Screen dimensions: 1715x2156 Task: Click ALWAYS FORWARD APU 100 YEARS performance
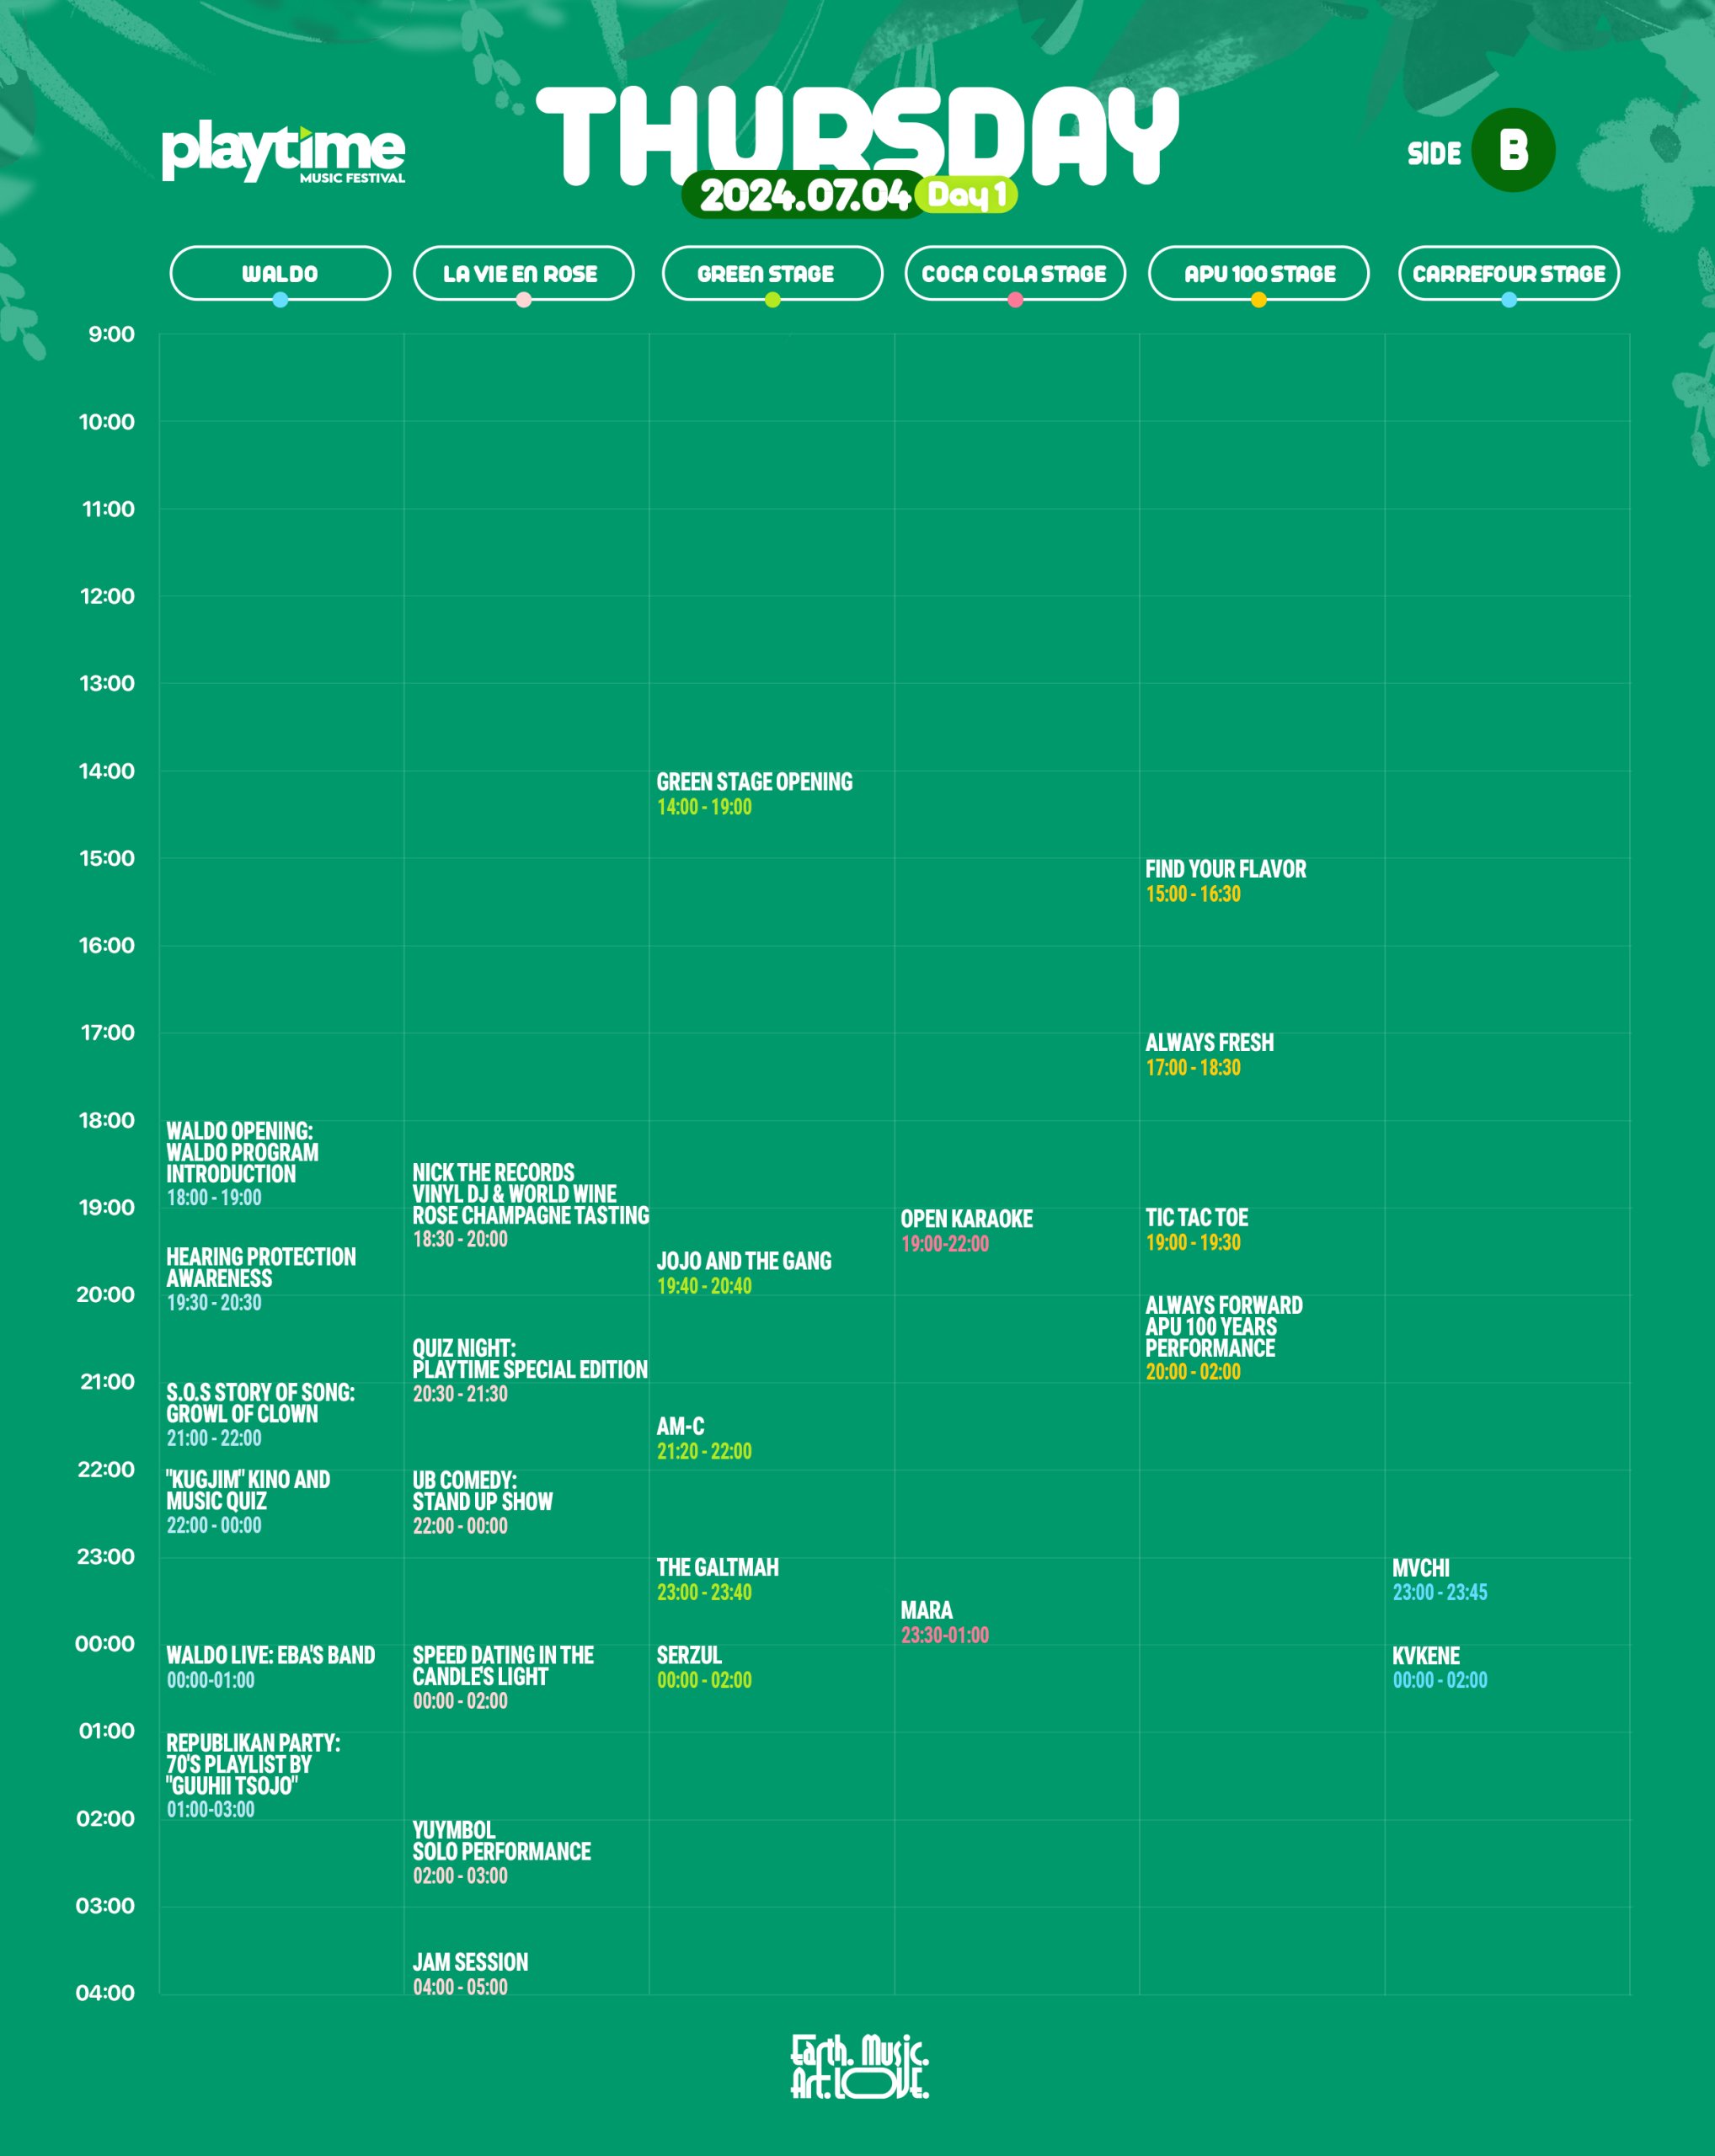(x=1224, y=1338)
